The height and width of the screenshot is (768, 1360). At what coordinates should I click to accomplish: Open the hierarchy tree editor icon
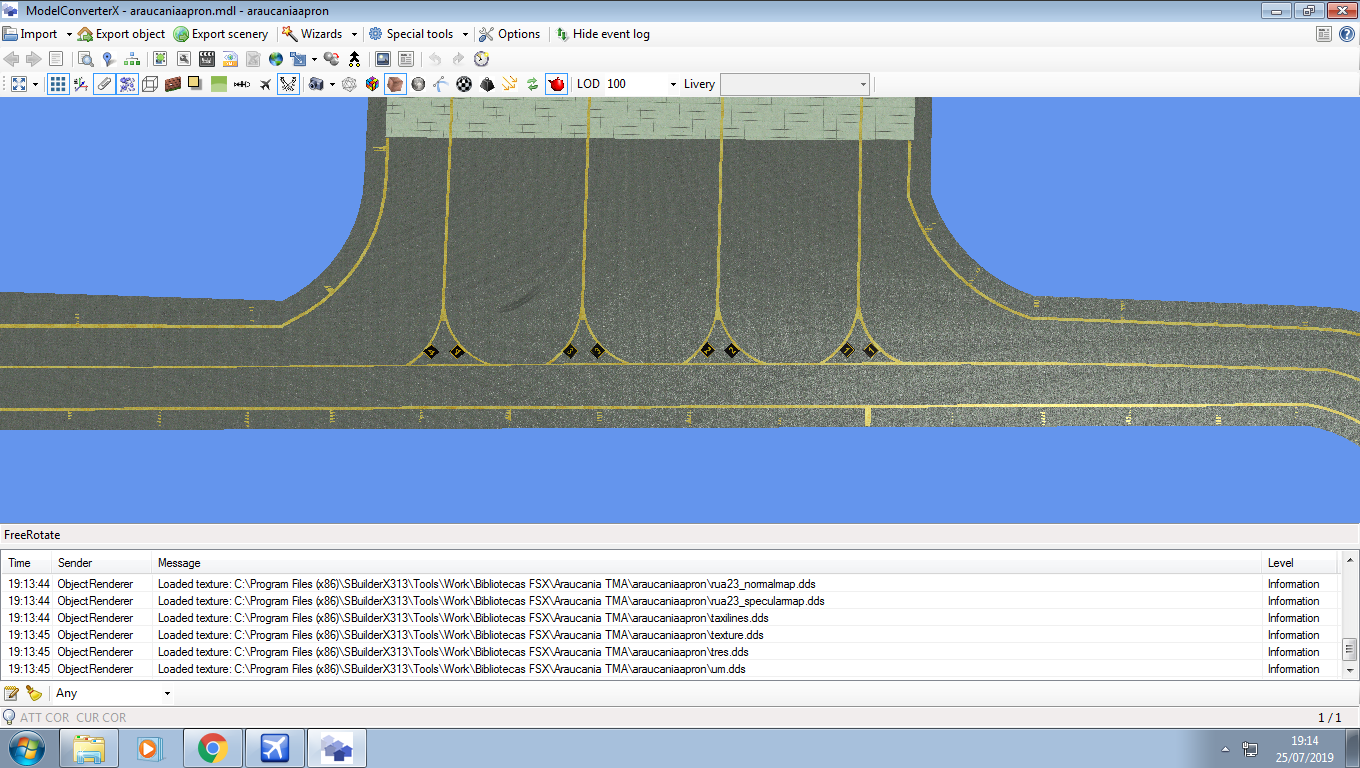tap(131, 58)
